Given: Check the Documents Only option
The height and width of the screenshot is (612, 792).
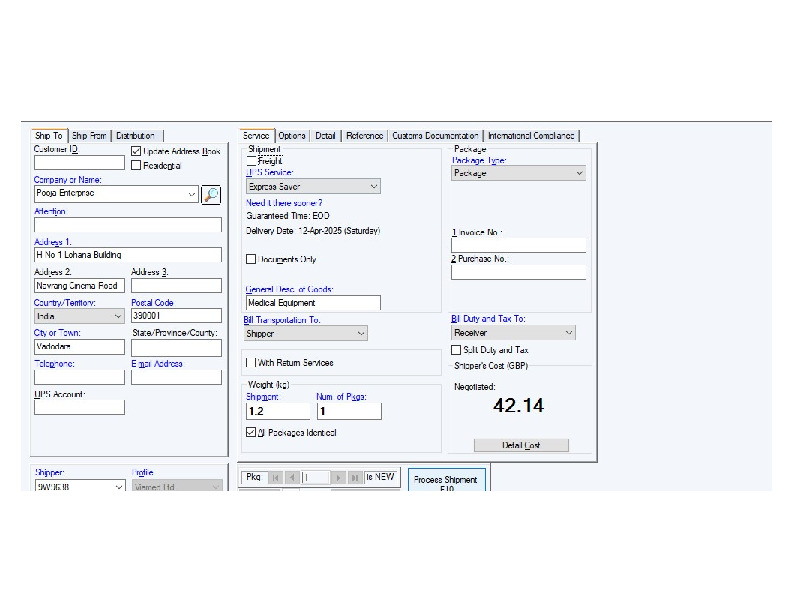Looking at the screenshot, I should (252, 259).
